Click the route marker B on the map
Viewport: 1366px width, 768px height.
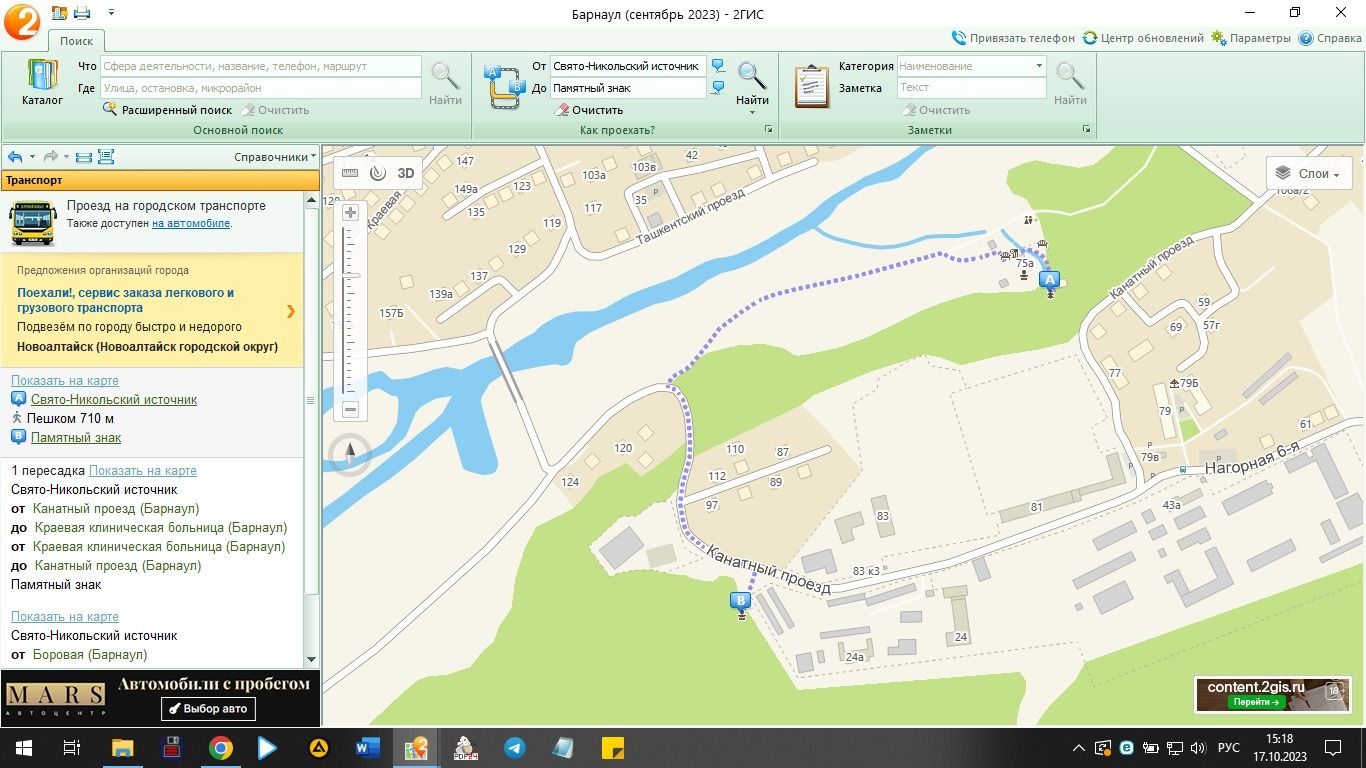point(741,601)
